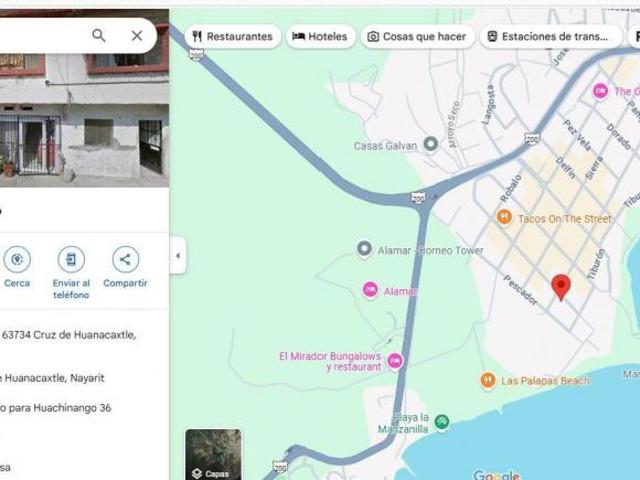Screen dimensions: 640x480
Task: Click the Playa la Manzanilla label
Action: 404,423
